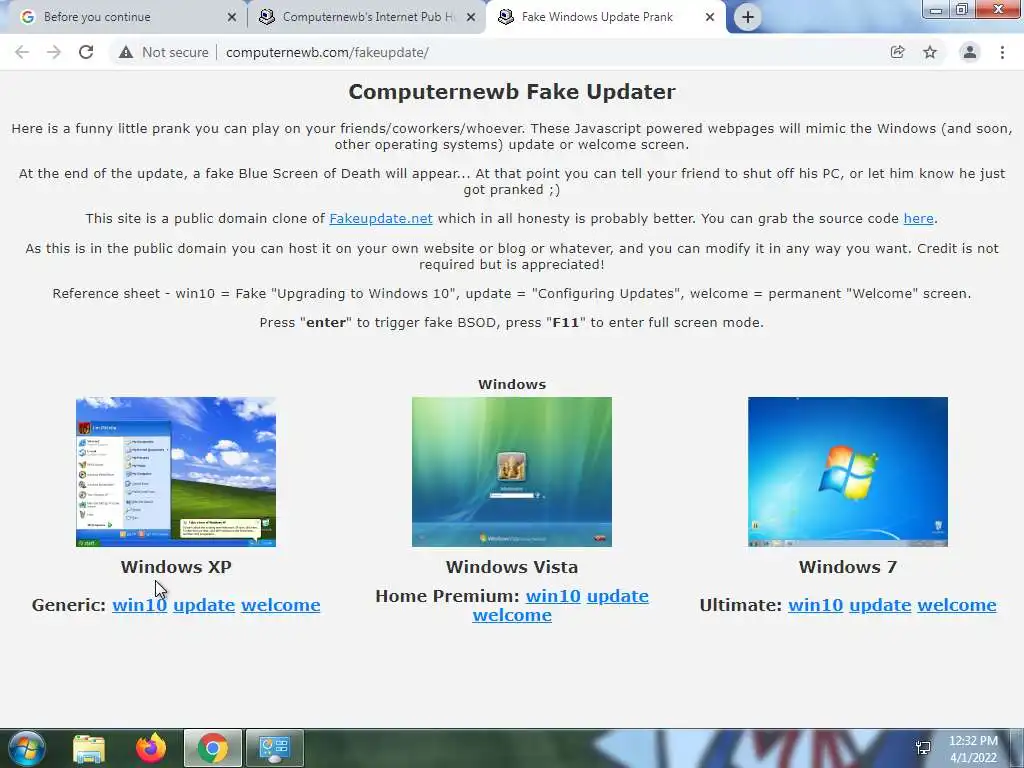1024x768 pixels.
Task: Click the browser forward arrow
Action: coord(54,52)
